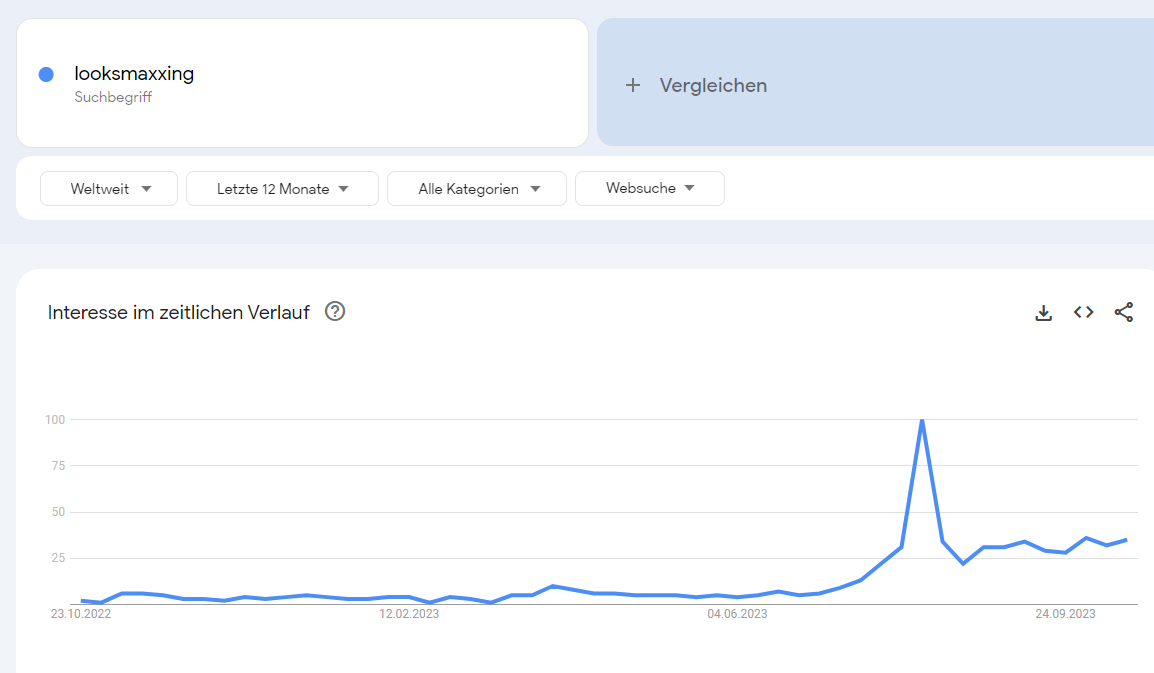Viewport: 1154px width, 673px height.
Task: Click the Interesse im zeitlichen Verlauf heading
Action: (x=179, y=312)
